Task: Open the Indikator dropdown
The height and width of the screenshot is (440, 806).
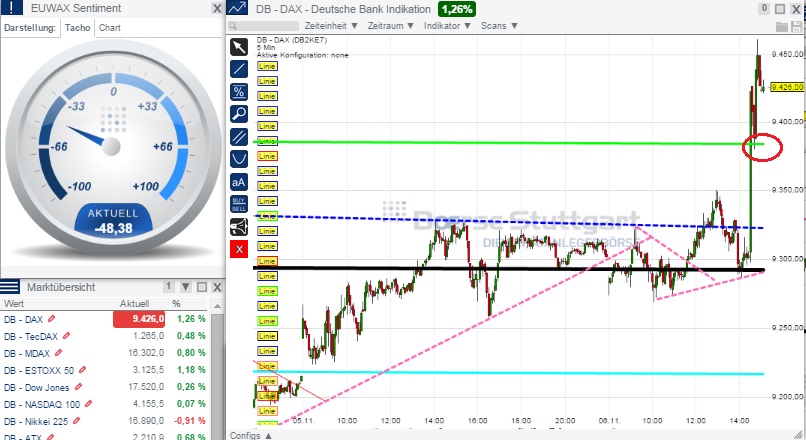Action: [447, 26]
